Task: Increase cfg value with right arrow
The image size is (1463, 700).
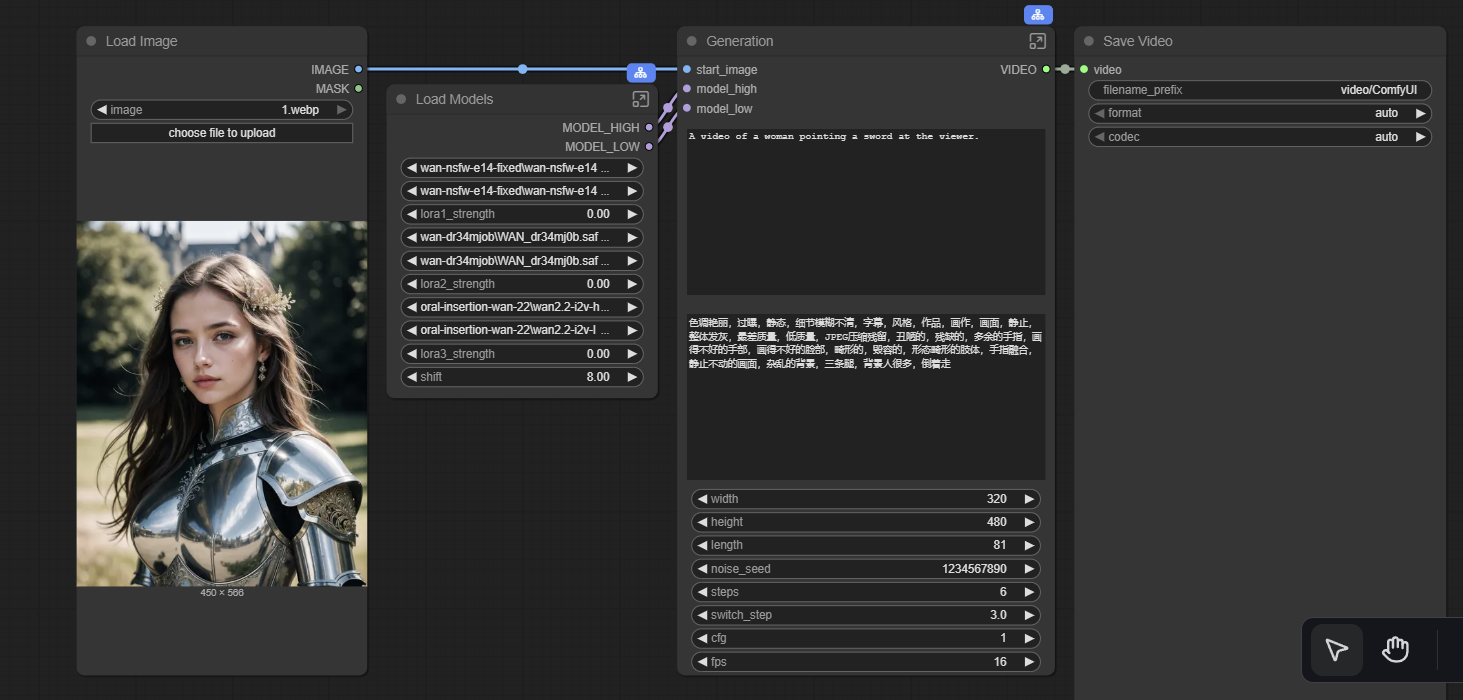Action: point(1029,638)
